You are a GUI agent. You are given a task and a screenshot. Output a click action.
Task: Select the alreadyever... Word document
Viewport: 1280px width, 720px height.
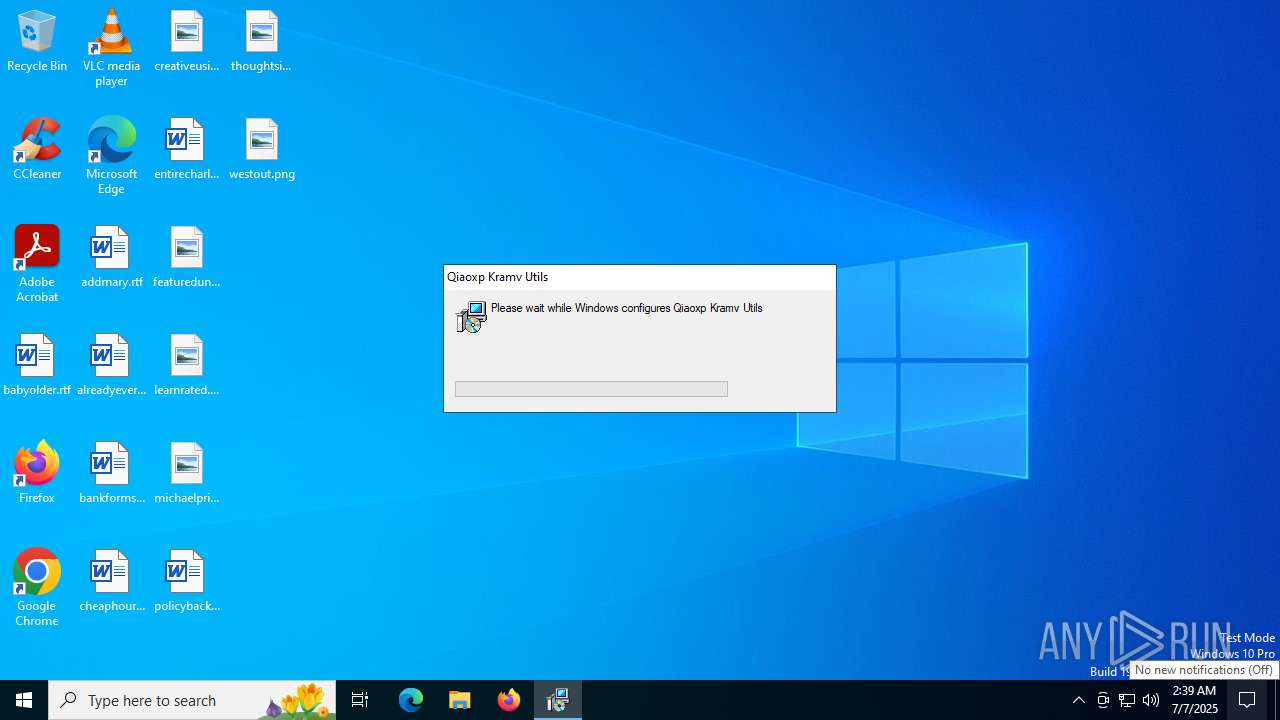tap(111, 366)
